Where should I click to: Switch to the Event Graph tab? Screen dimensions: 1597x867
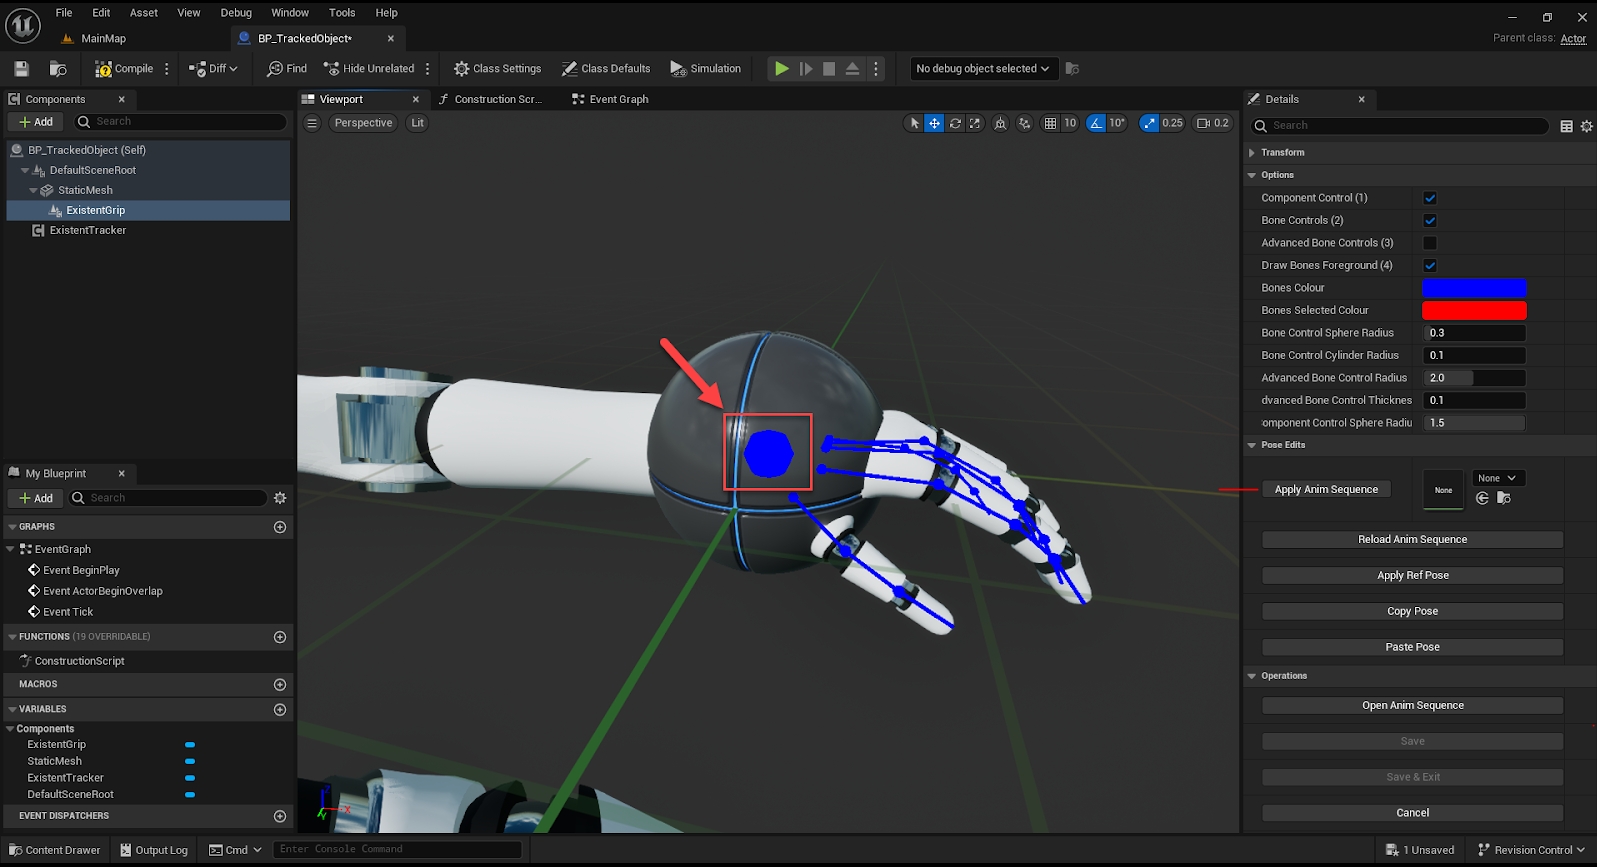pos(610,99)
